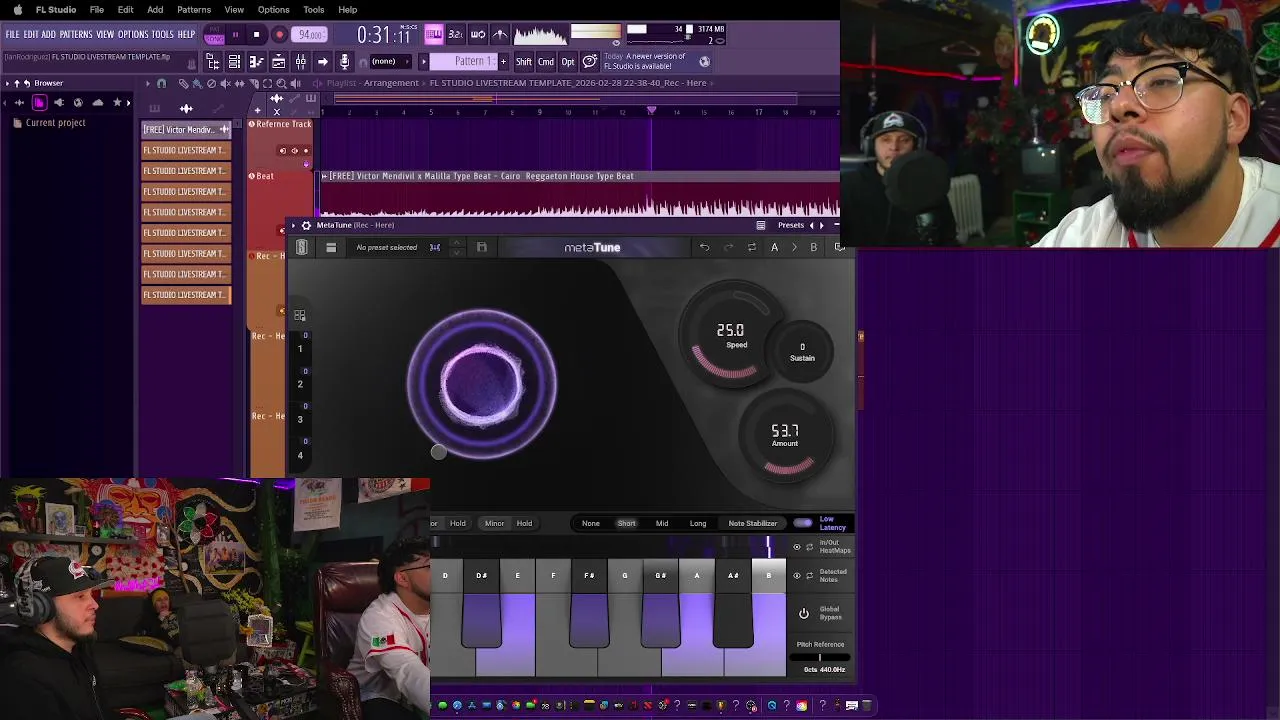Open the Presets dropdown in plugin header
Screen dimensions: 1280x720
point(790,225)
